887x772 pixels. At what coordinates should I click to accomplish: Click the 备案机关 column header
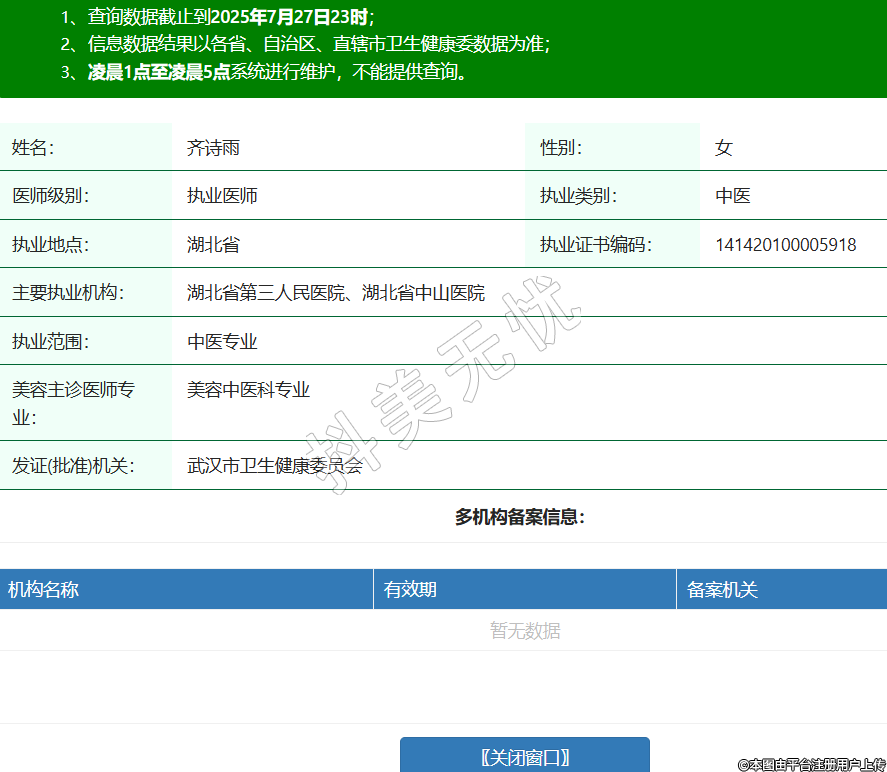[722, 590]
